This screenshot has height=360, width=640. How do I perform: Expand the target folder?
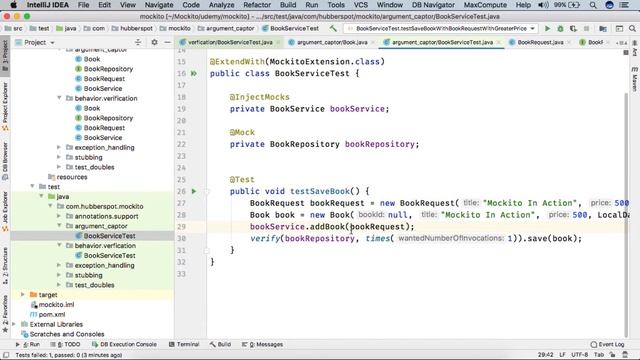pos(23,294)
